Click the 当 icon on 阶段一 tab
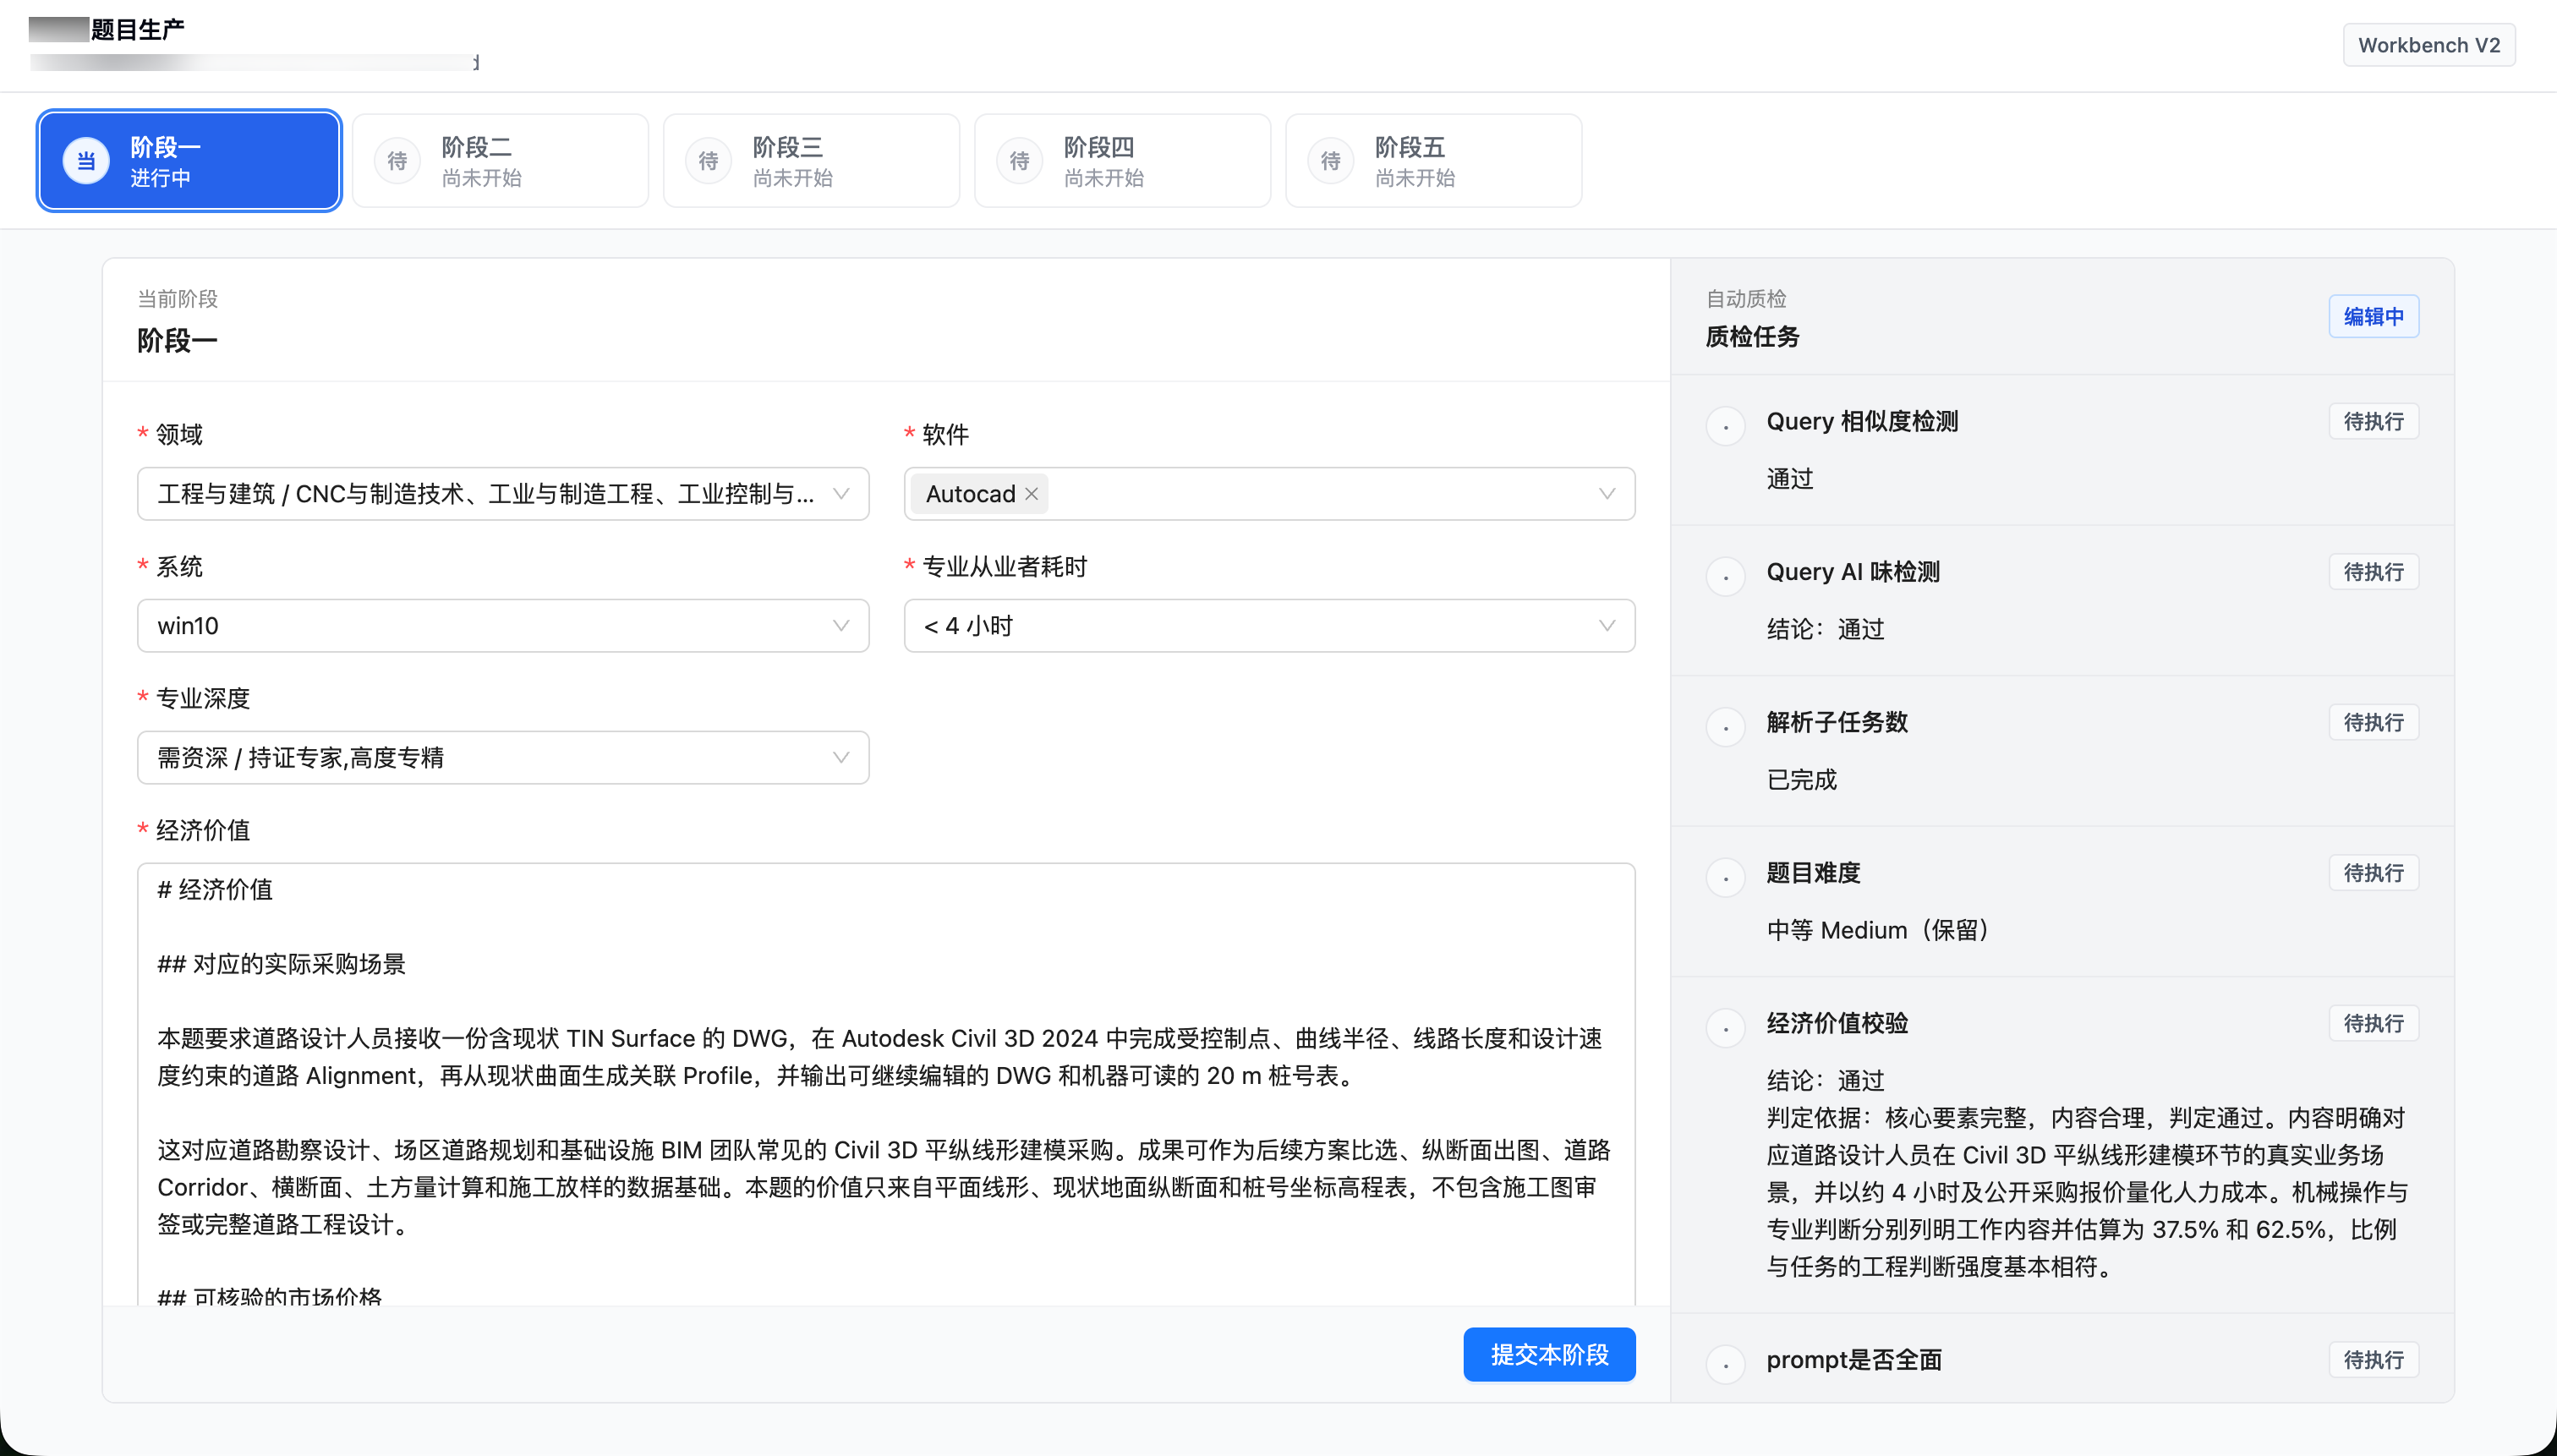Image resolution: width=2557 pixels, height=1456 pixels. [x=86, y=161]
